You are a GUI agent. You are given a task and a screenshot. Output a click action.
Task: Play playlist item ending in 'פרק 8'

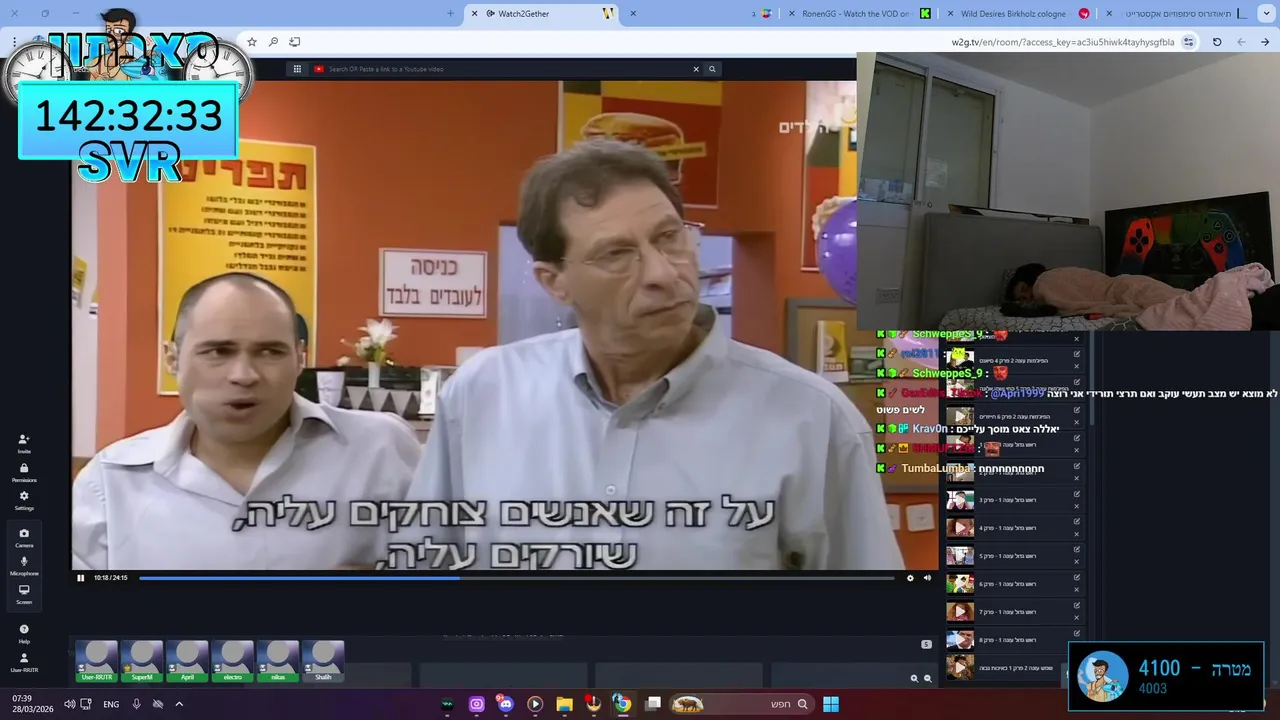(x=960, y=640)
